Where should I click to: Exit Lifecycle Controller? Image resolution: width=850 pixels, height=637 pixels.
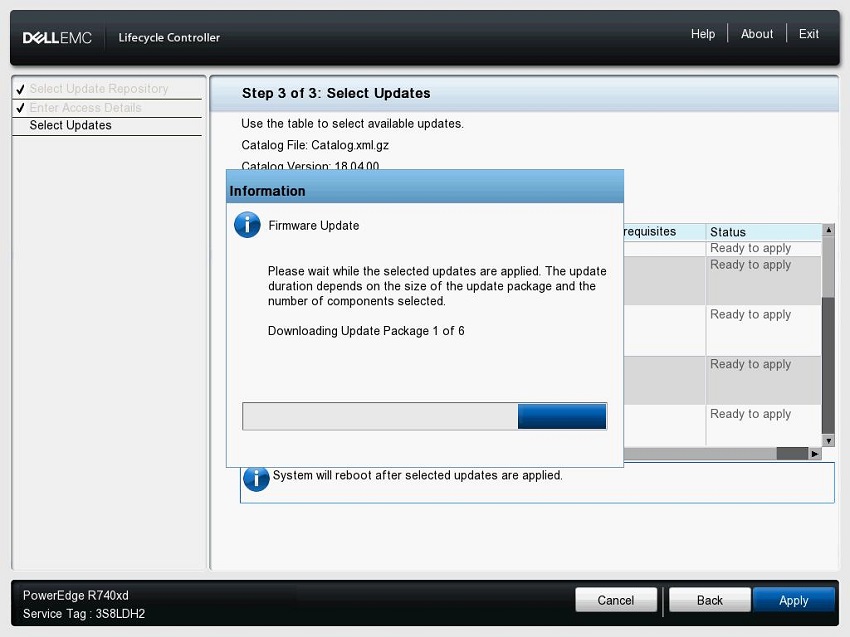point(809,34)
